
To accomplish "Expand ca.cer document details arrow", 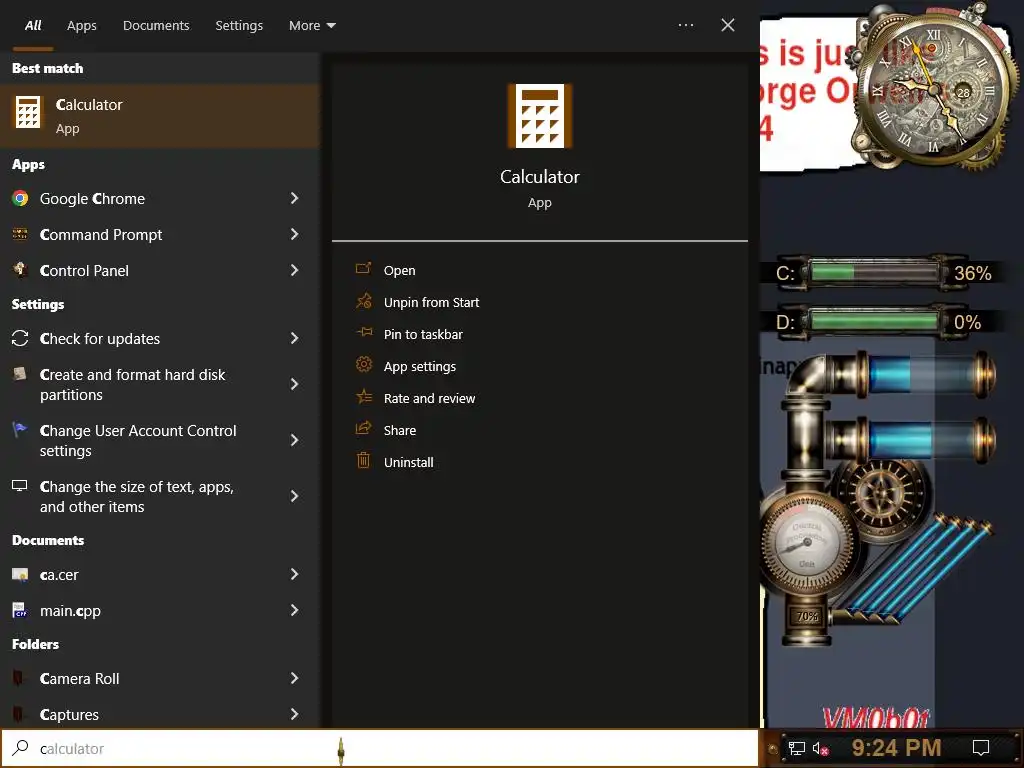I will (x=295, y=574).
